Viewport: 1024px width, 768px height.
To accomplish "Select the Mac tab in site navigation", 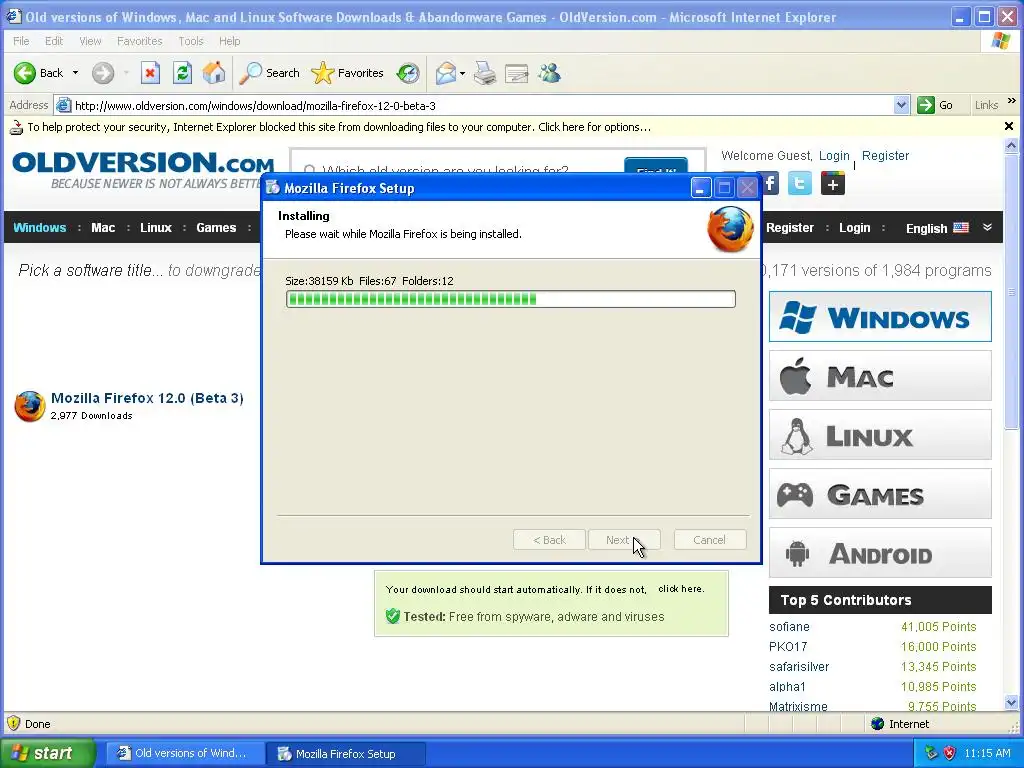I will (x=103, y=228).
